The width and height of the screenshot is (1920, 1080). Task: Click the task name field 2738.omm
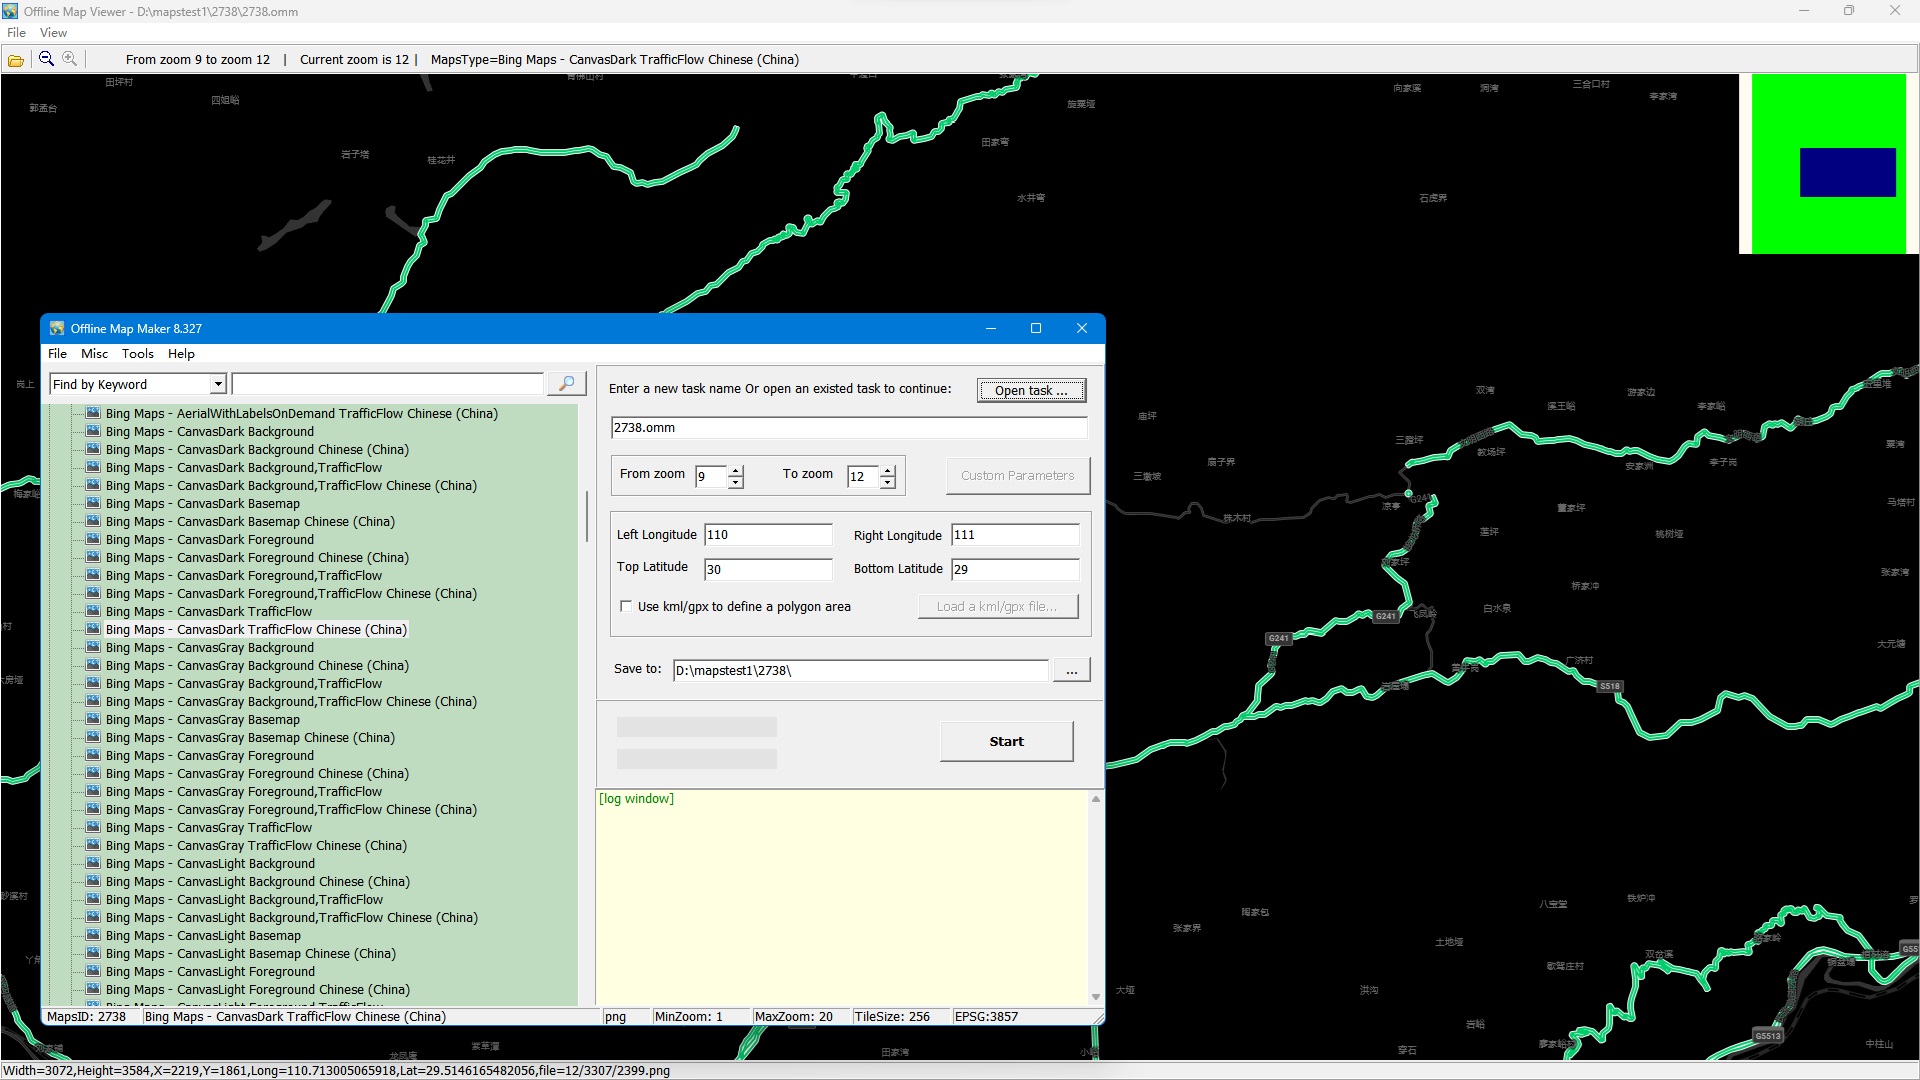[848, 428]
